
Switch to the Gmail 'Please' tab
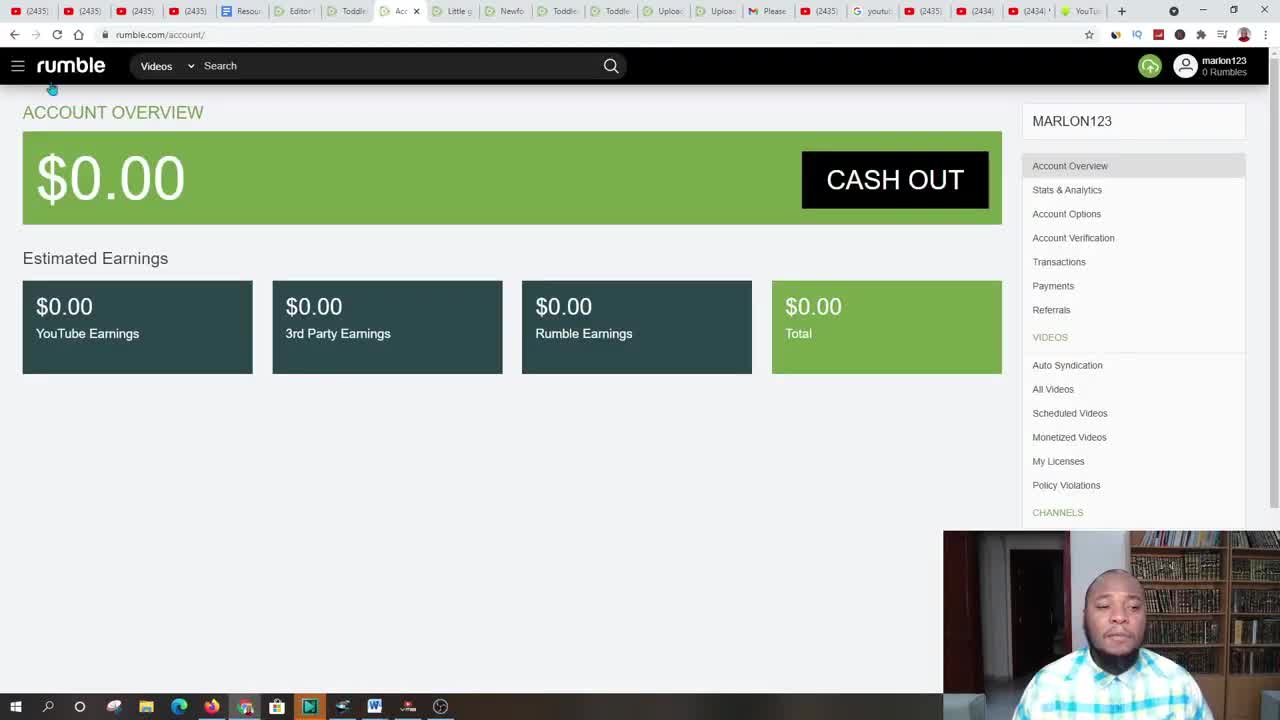[x=767, y=11]
